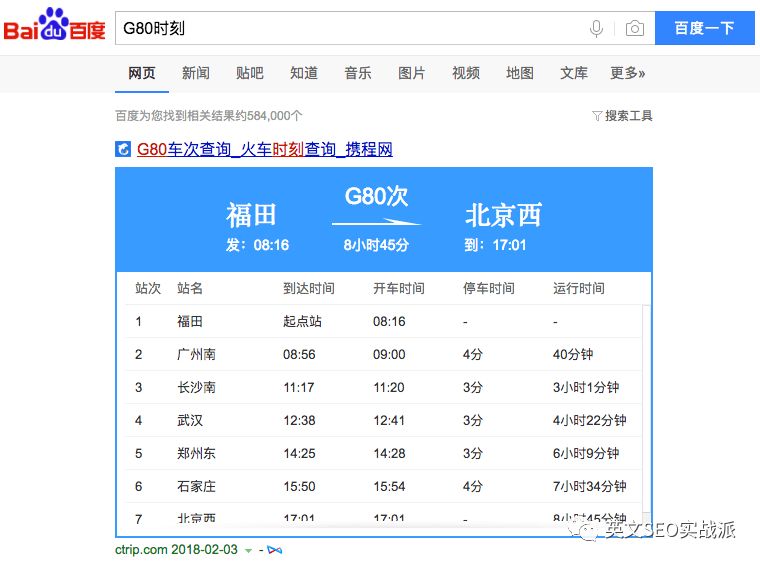
Task: Click 起点站 in the 福田 row
Action: pyautogui.click(x=302, y=321)
